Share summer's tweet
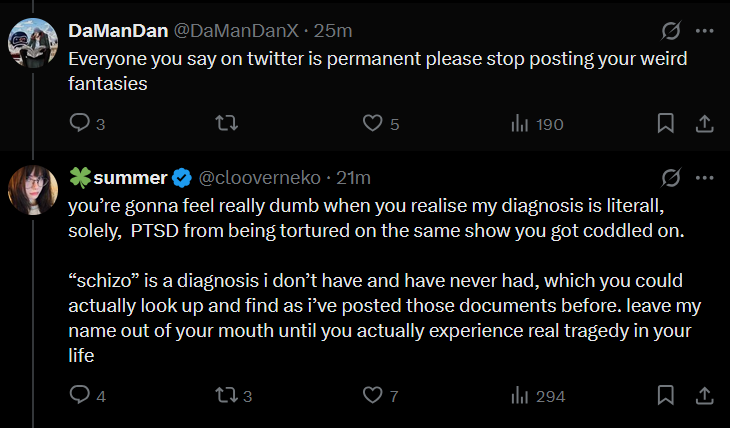The image size is (730, 428). tap(703, 396)
